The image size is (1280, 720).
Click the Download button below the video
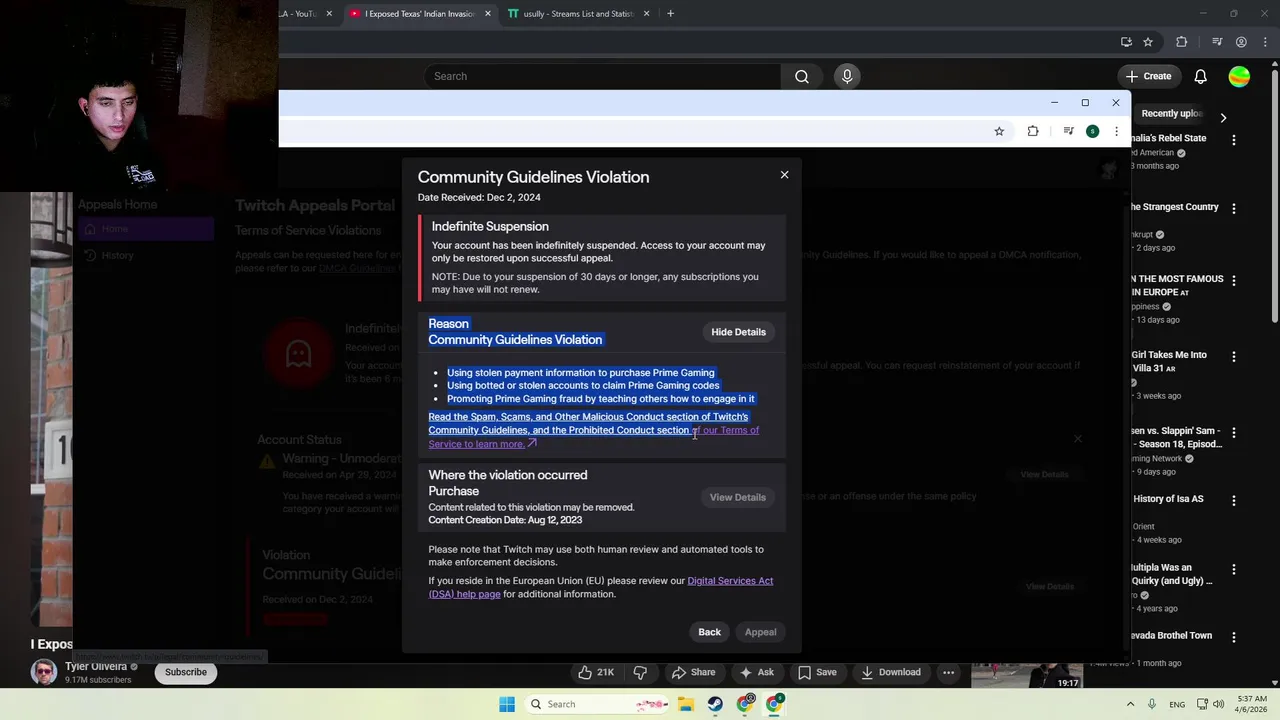click(x=889, y=672)
